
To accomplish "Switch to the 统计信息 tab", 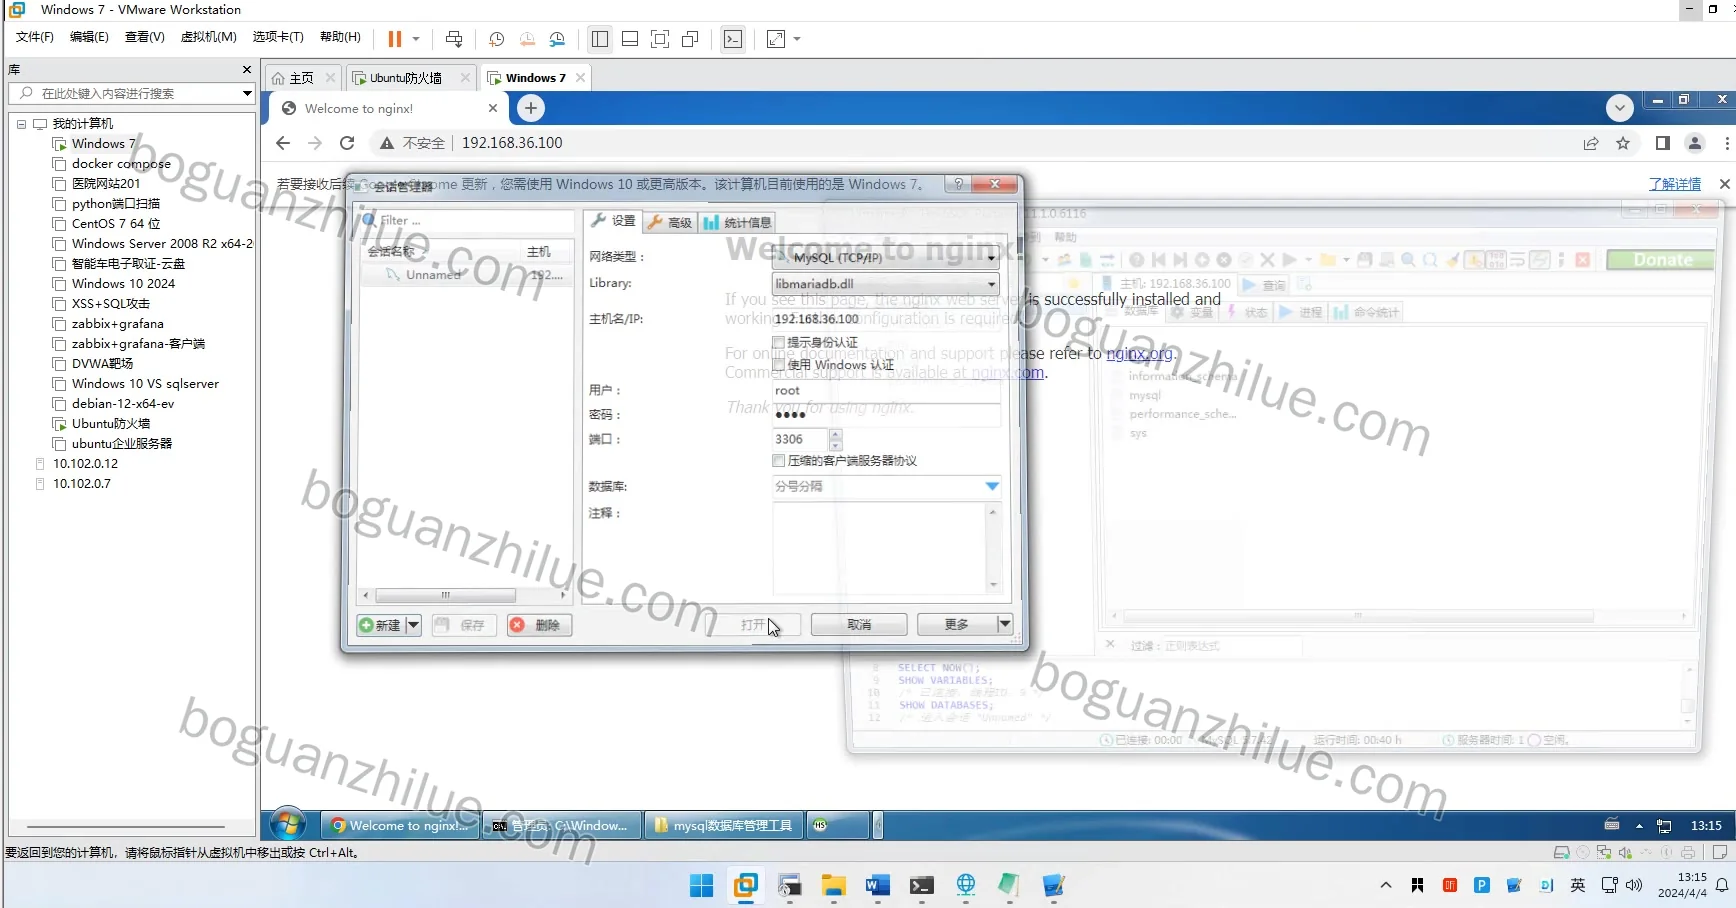I will 737,222.
